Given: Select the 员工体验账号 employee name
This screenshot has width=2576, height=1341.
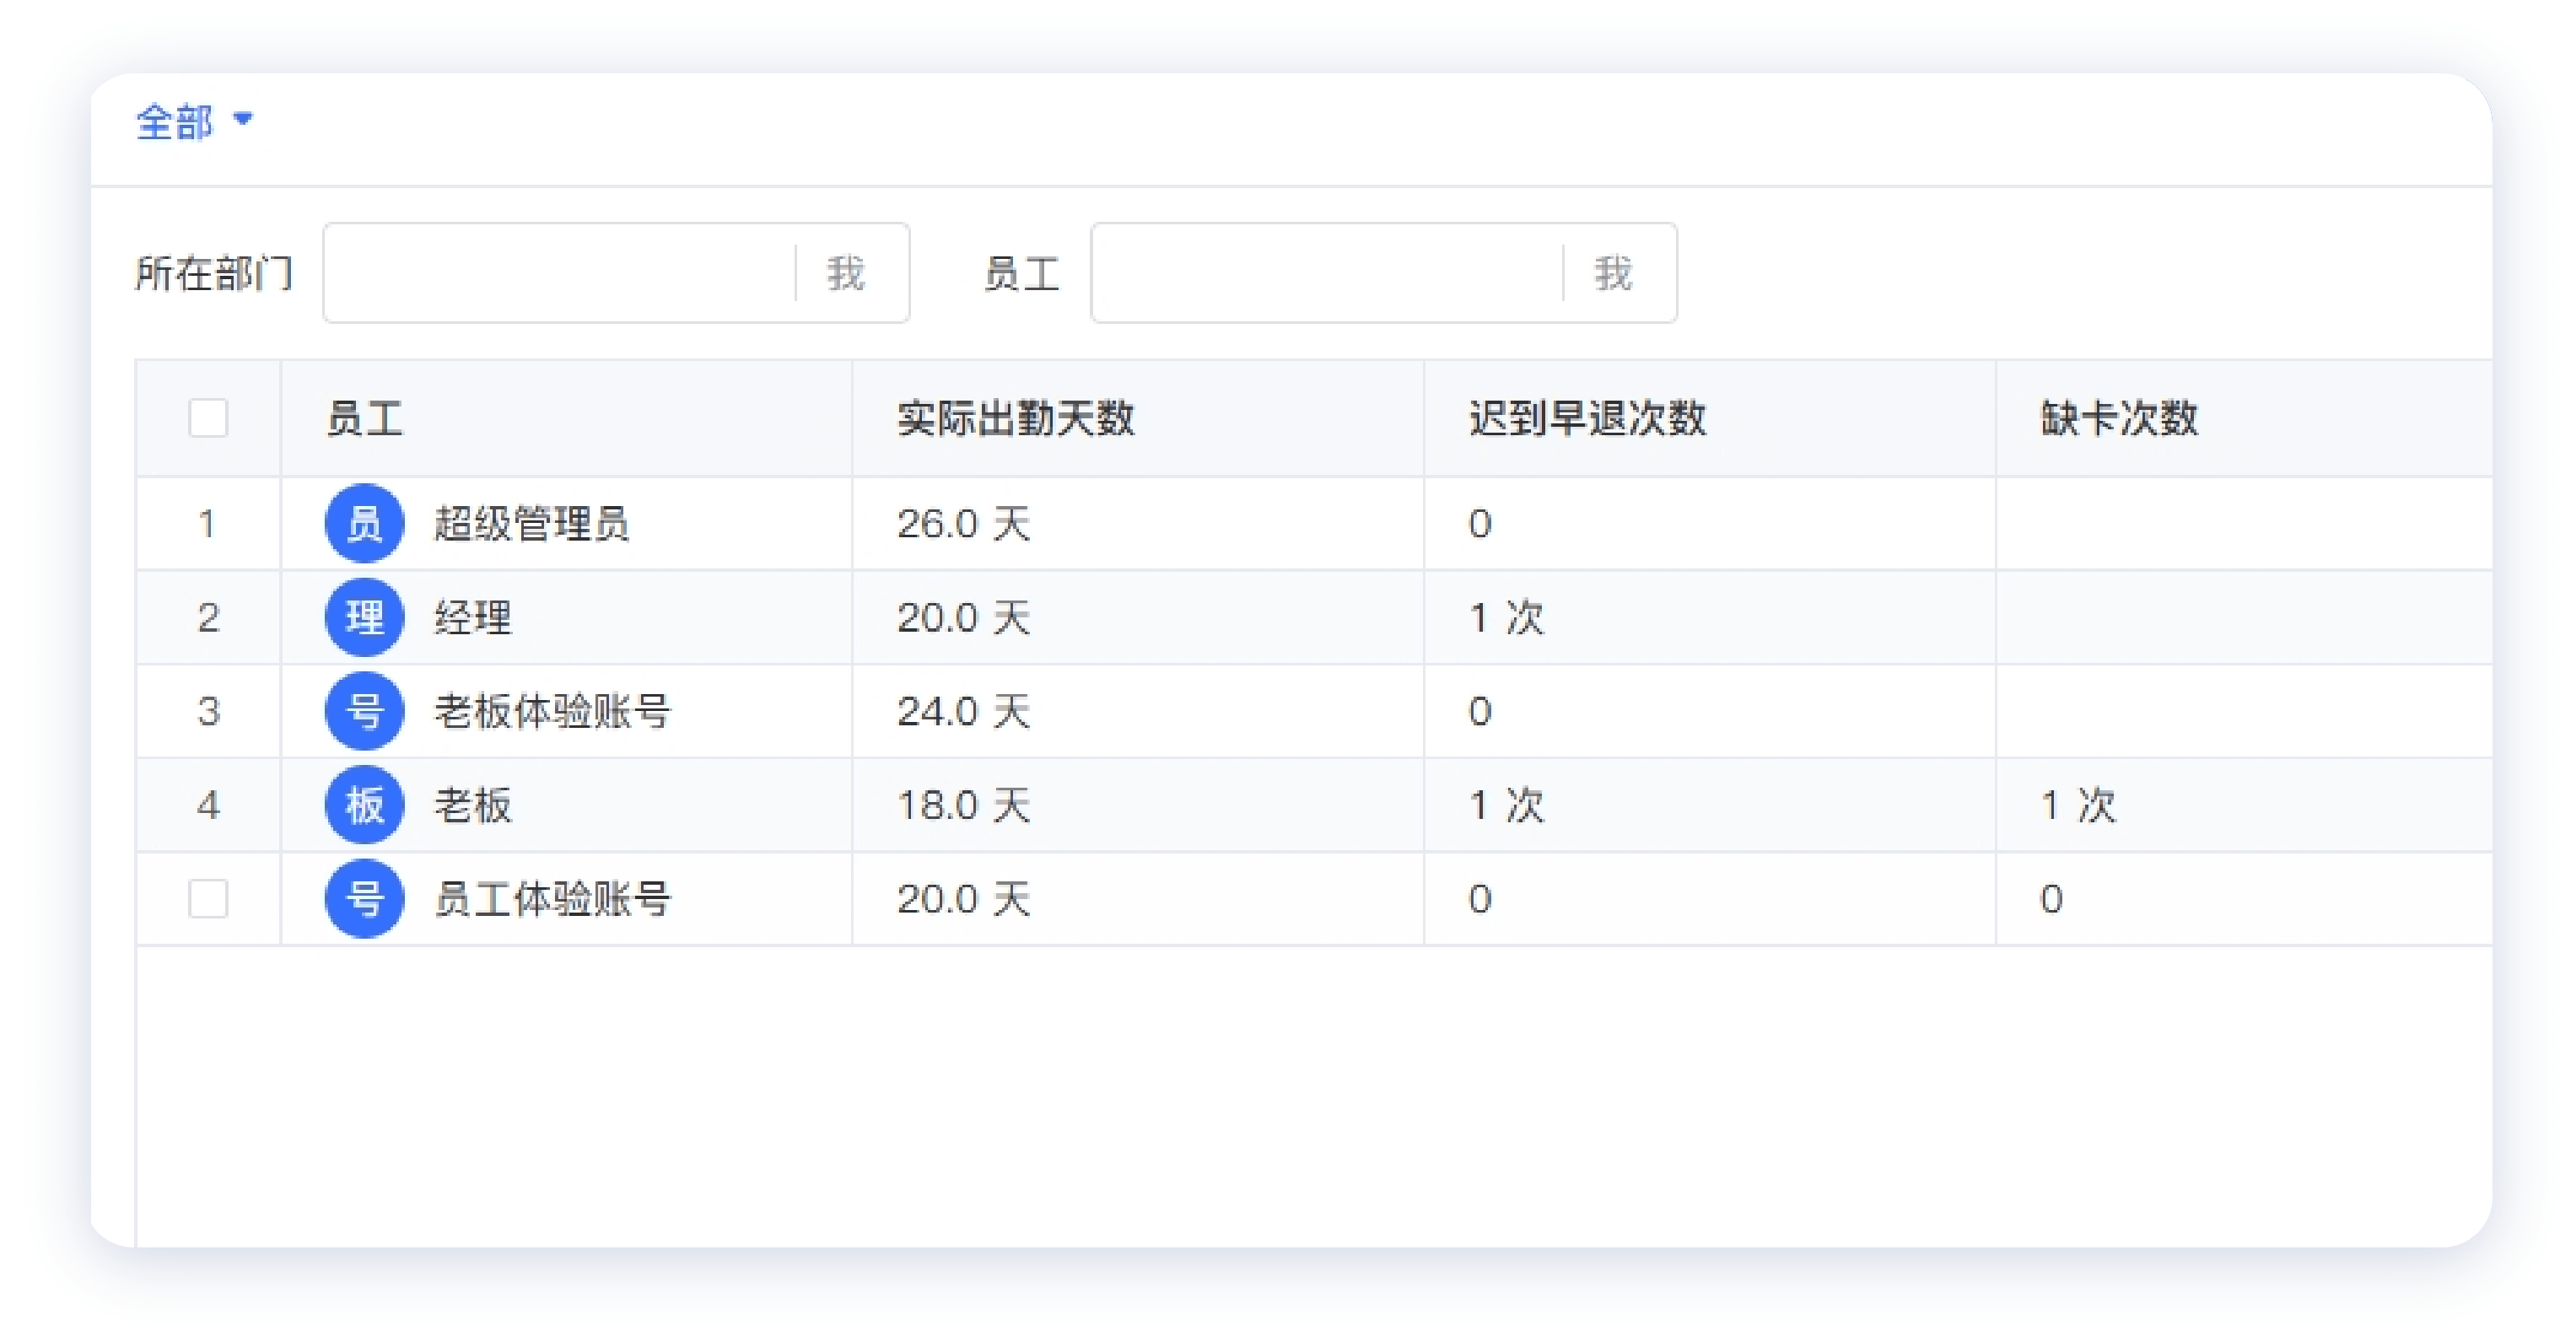Looking at the screenshot, I should (552, 898).
